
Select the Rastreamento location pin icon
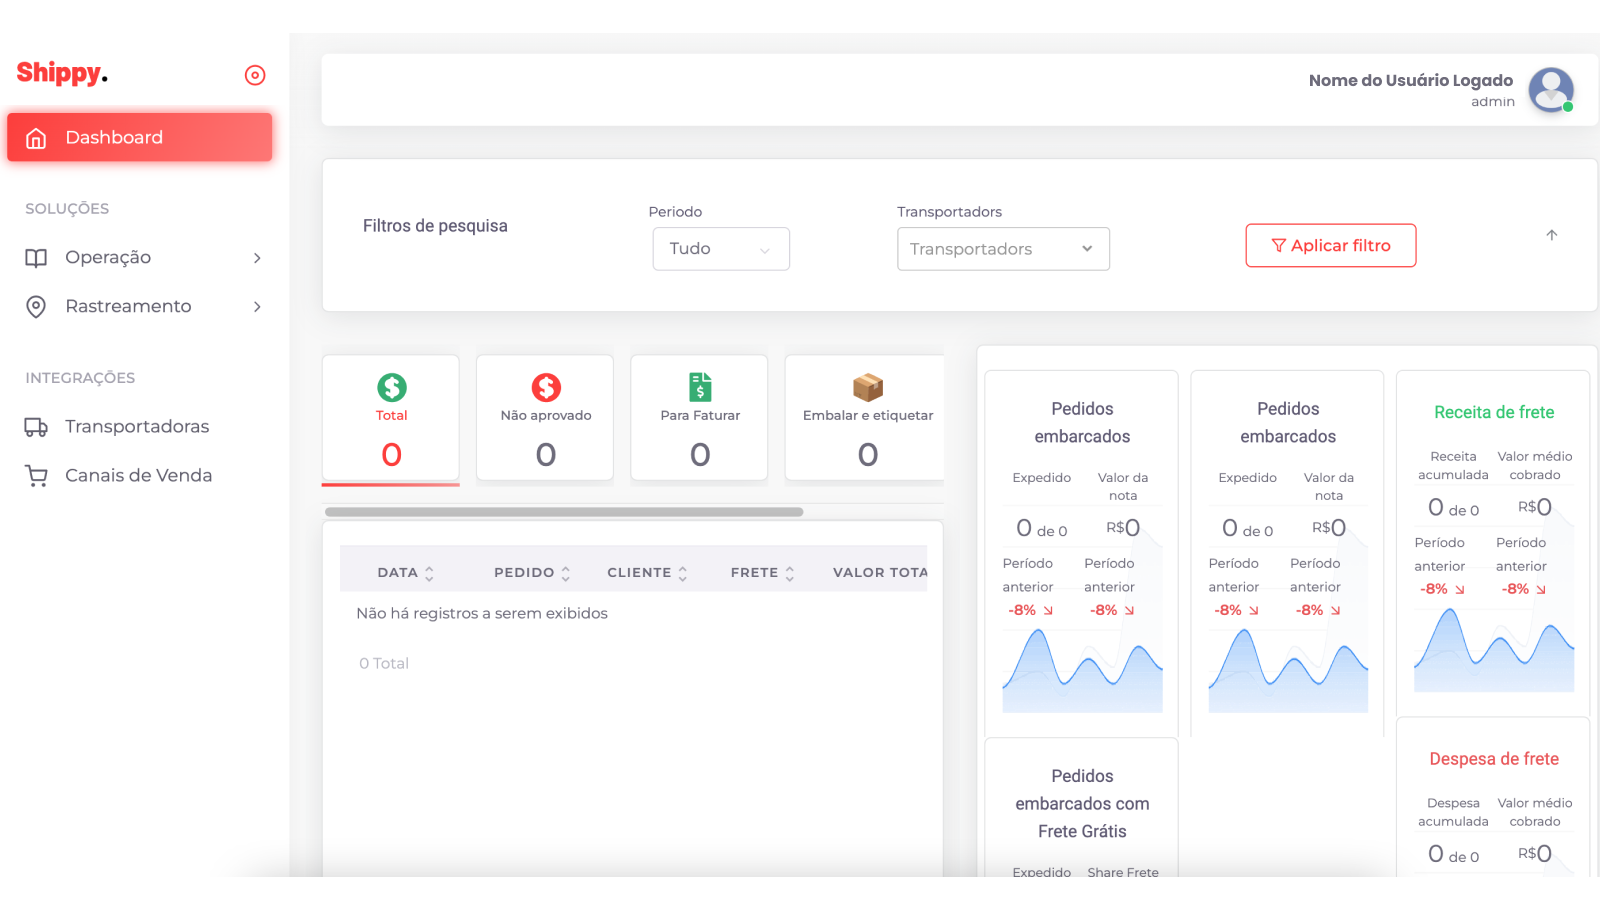pos(36,306)
